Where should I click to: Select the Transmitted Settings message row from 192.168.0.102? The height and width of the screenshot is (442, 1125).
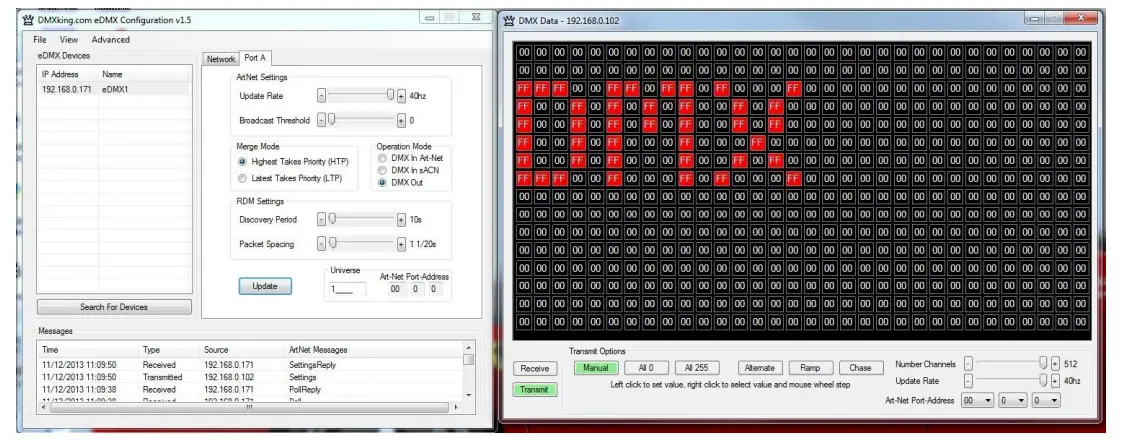coord(251,377)
